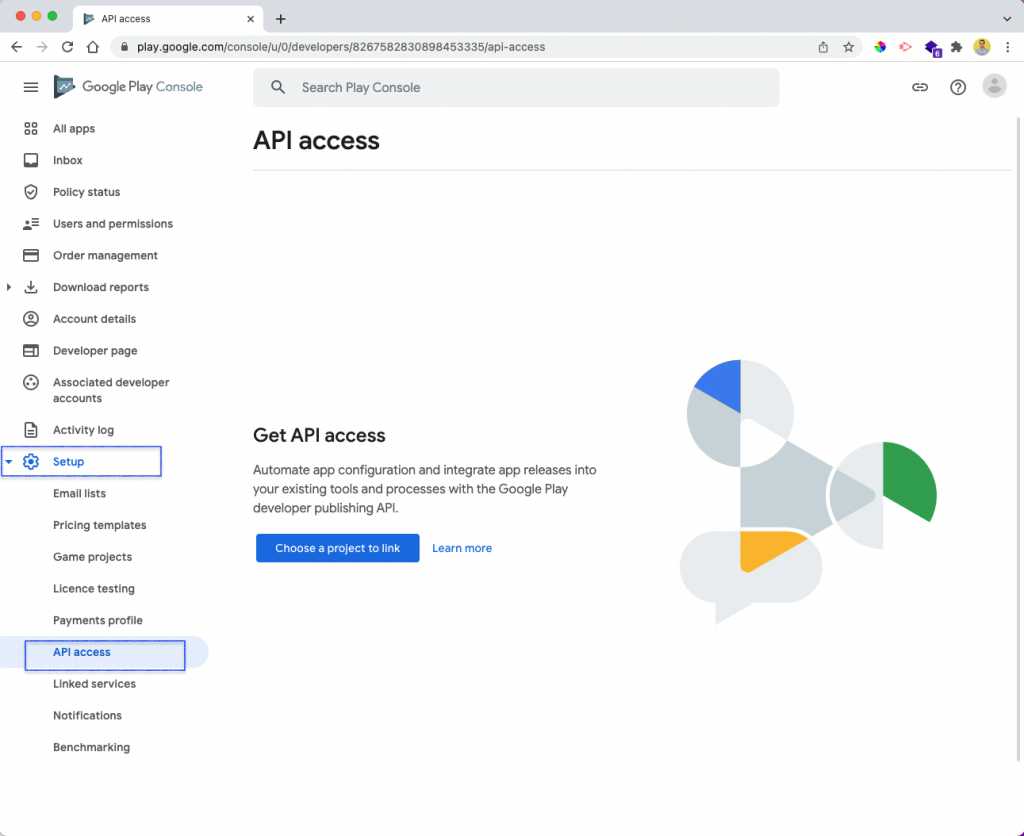Select Game projects under Setup
Viewport: 1024px width, 836px height.
(x=93, y=556)
